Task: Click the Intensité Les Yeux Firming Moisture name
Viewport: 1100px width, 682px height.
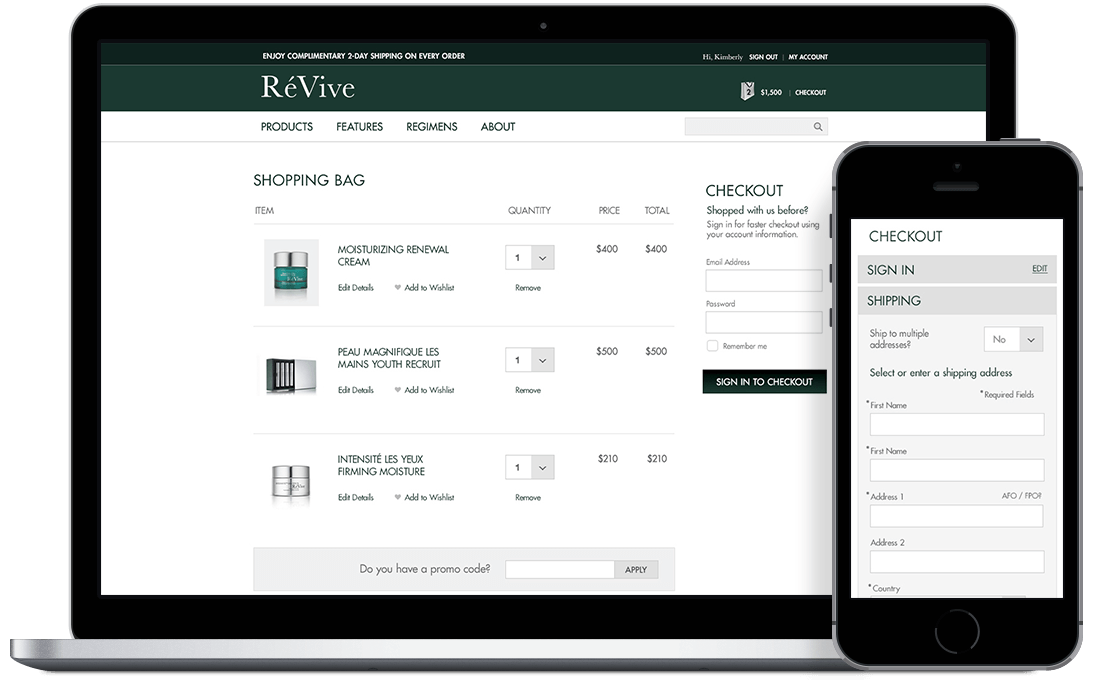Action: tap(381, 465)
